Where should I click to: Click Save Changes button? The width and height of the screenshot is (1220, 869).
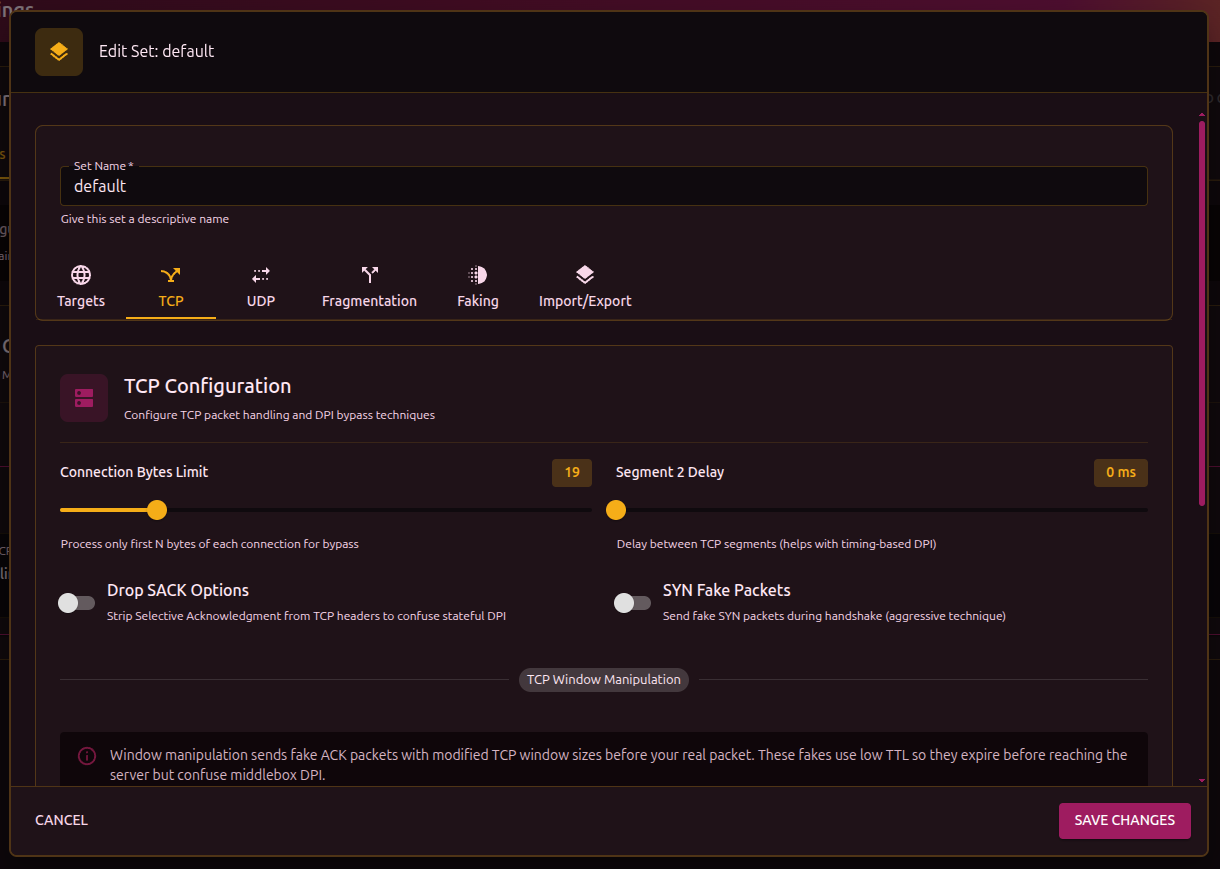(x=1124, y=820)
